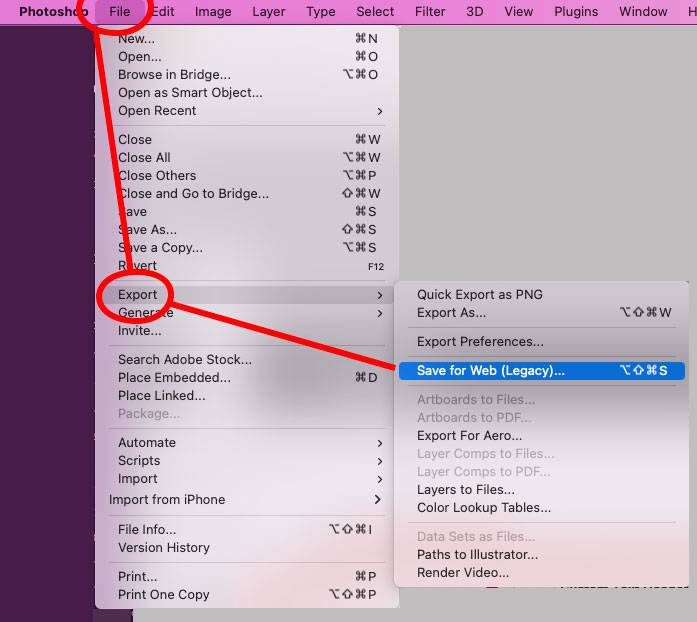Open the 3D menu
Screen dimensions: 697x622
point(474,12)
